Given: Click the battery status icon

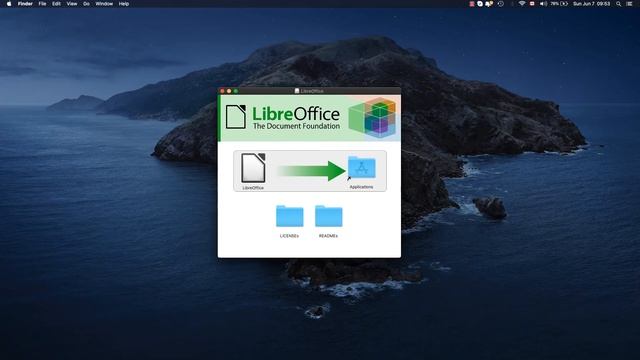Looking at the screenshot, I should (x=564, y=4).
